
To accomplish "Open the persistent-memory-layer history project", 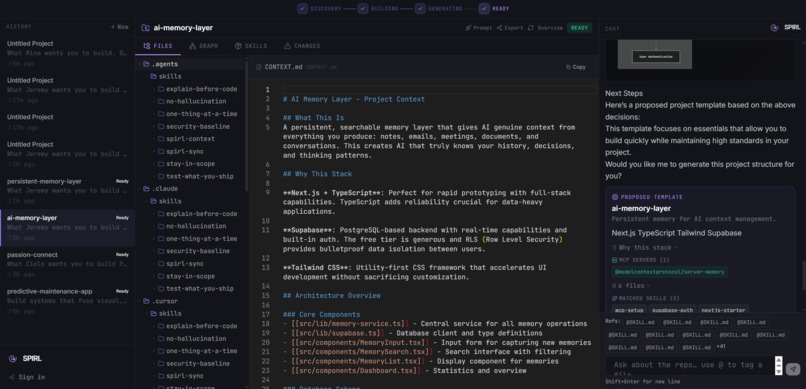I will pyautogui.click(x=67, y=191).
